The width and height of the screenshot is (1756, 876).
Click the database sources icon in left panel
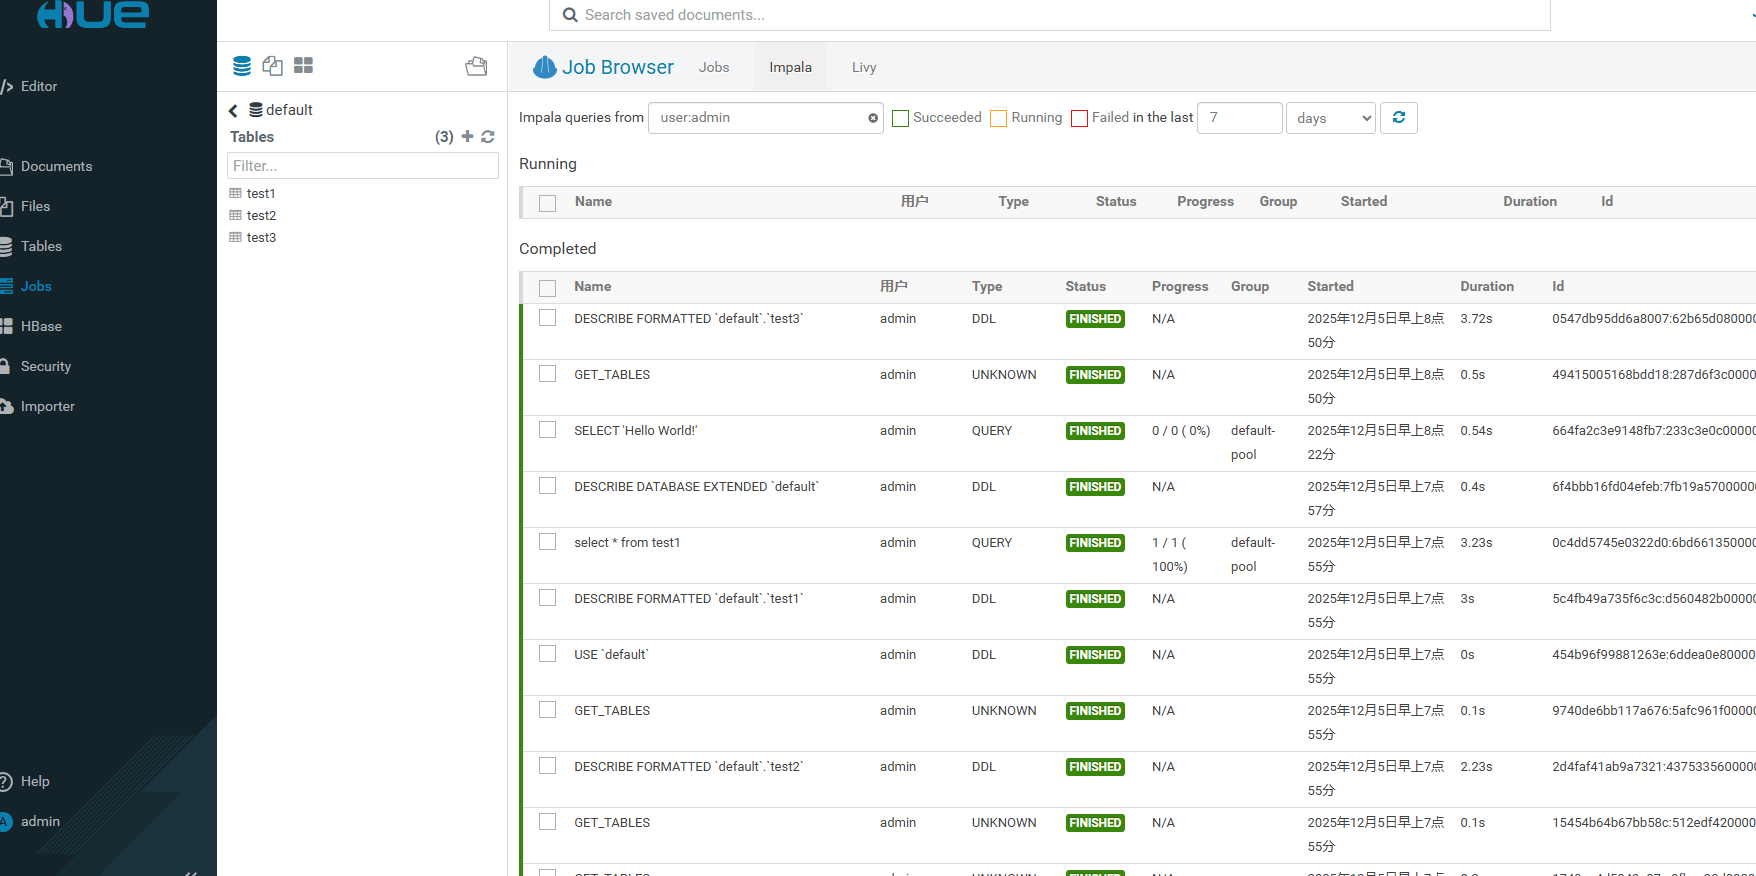(242, 66)
